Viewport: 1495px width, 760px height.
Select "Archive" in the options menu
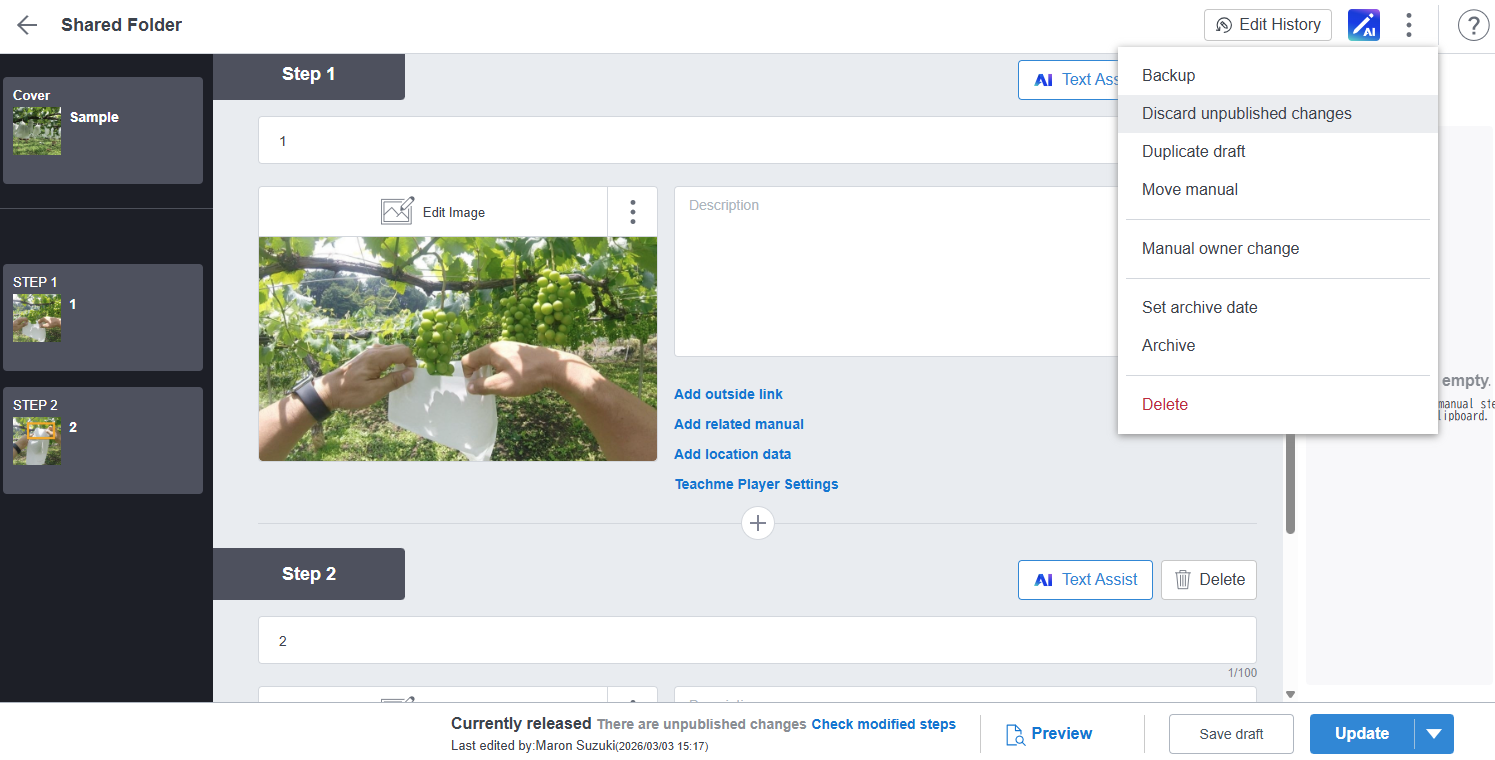coord(1168,345)
